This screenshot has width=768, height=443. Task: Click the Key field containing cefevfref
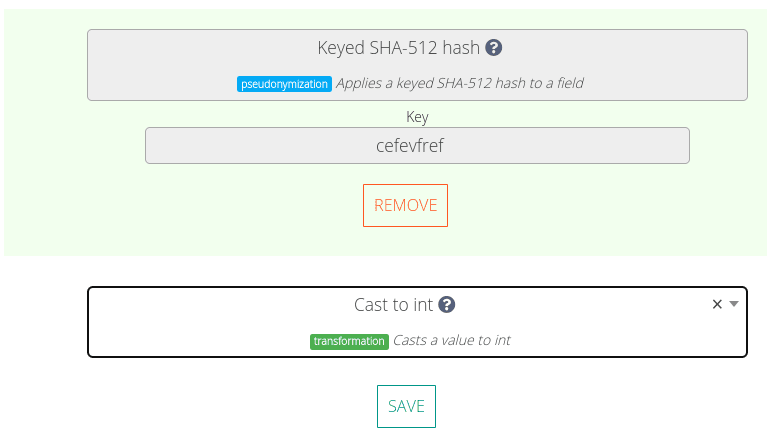(x=417, y=145)
